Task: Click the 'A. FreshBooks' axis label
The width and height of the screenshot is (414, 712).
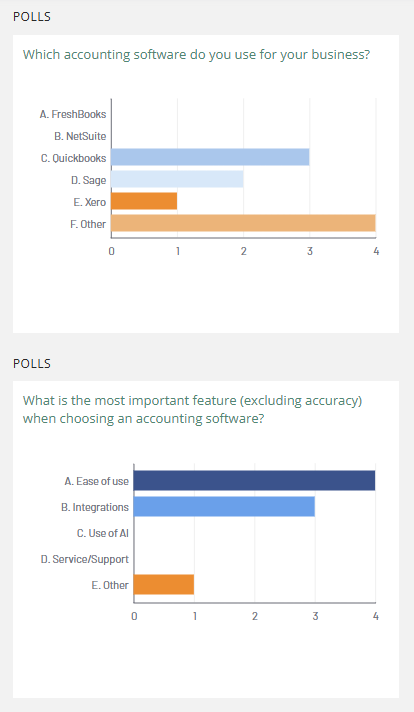Action: 73,114
